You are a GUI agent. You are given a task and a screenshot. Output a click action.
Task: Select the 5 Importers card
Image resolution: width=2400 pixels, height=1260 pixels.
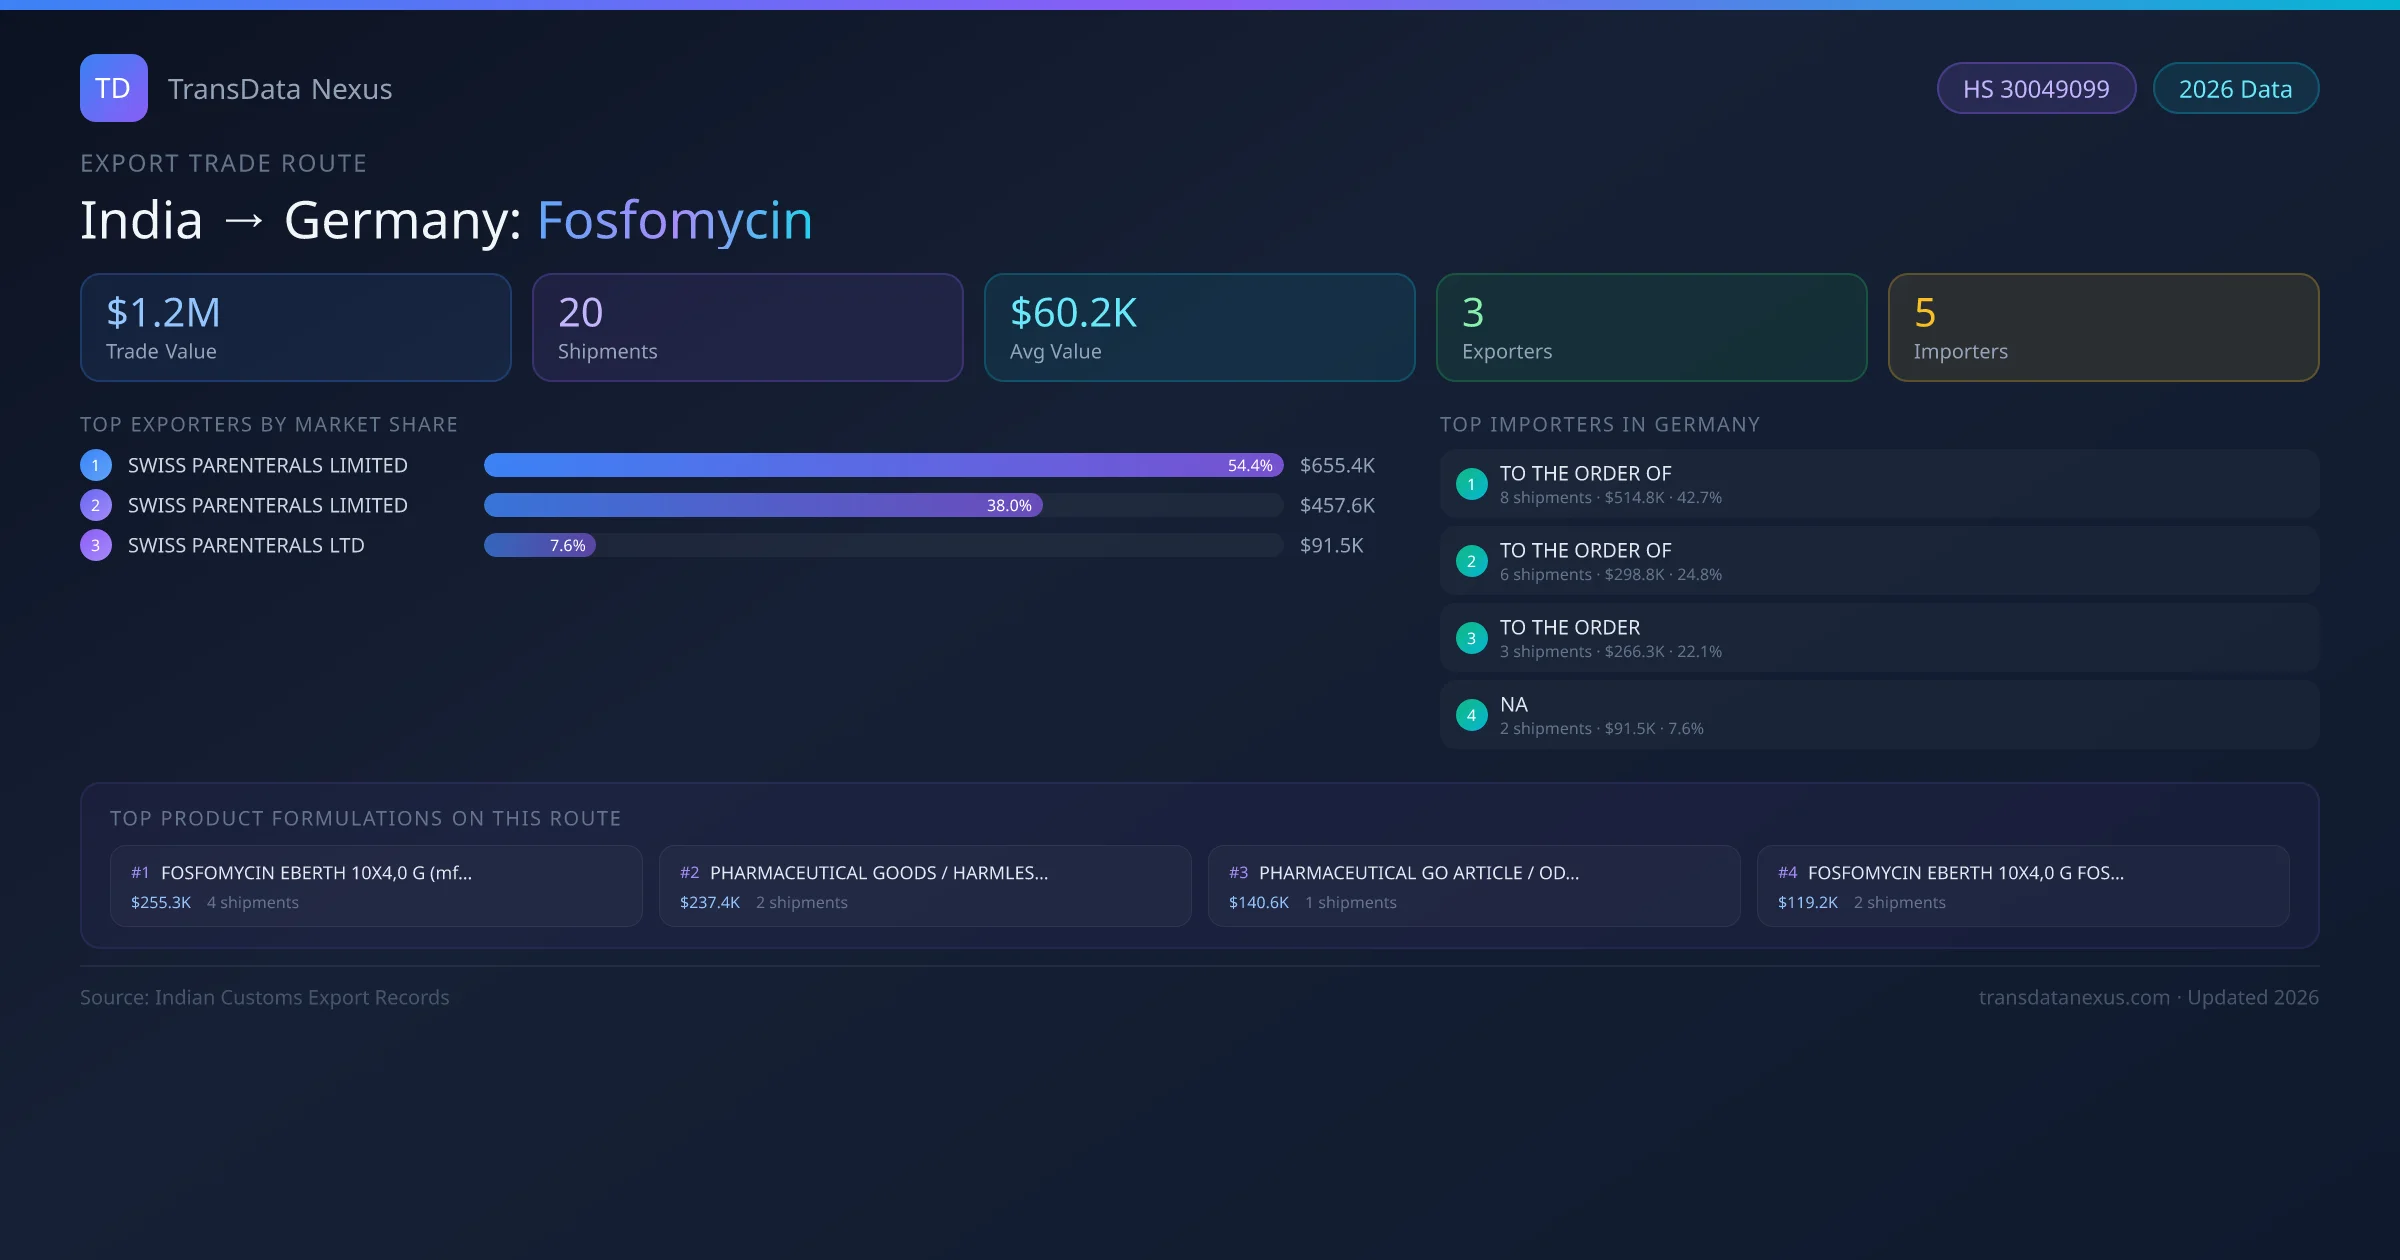click(2103, 327)
